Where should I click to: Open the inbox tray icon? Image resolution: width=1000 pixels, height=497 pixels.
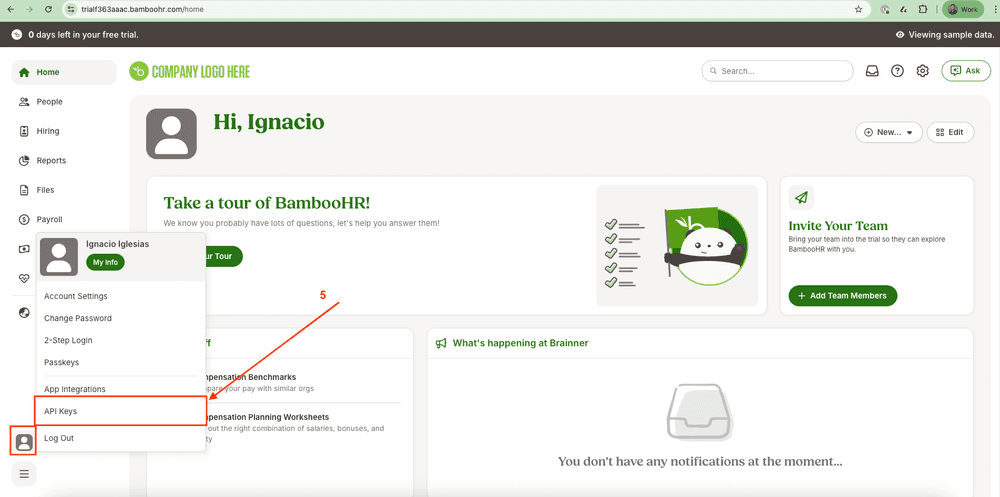click(x=872, y=71)
